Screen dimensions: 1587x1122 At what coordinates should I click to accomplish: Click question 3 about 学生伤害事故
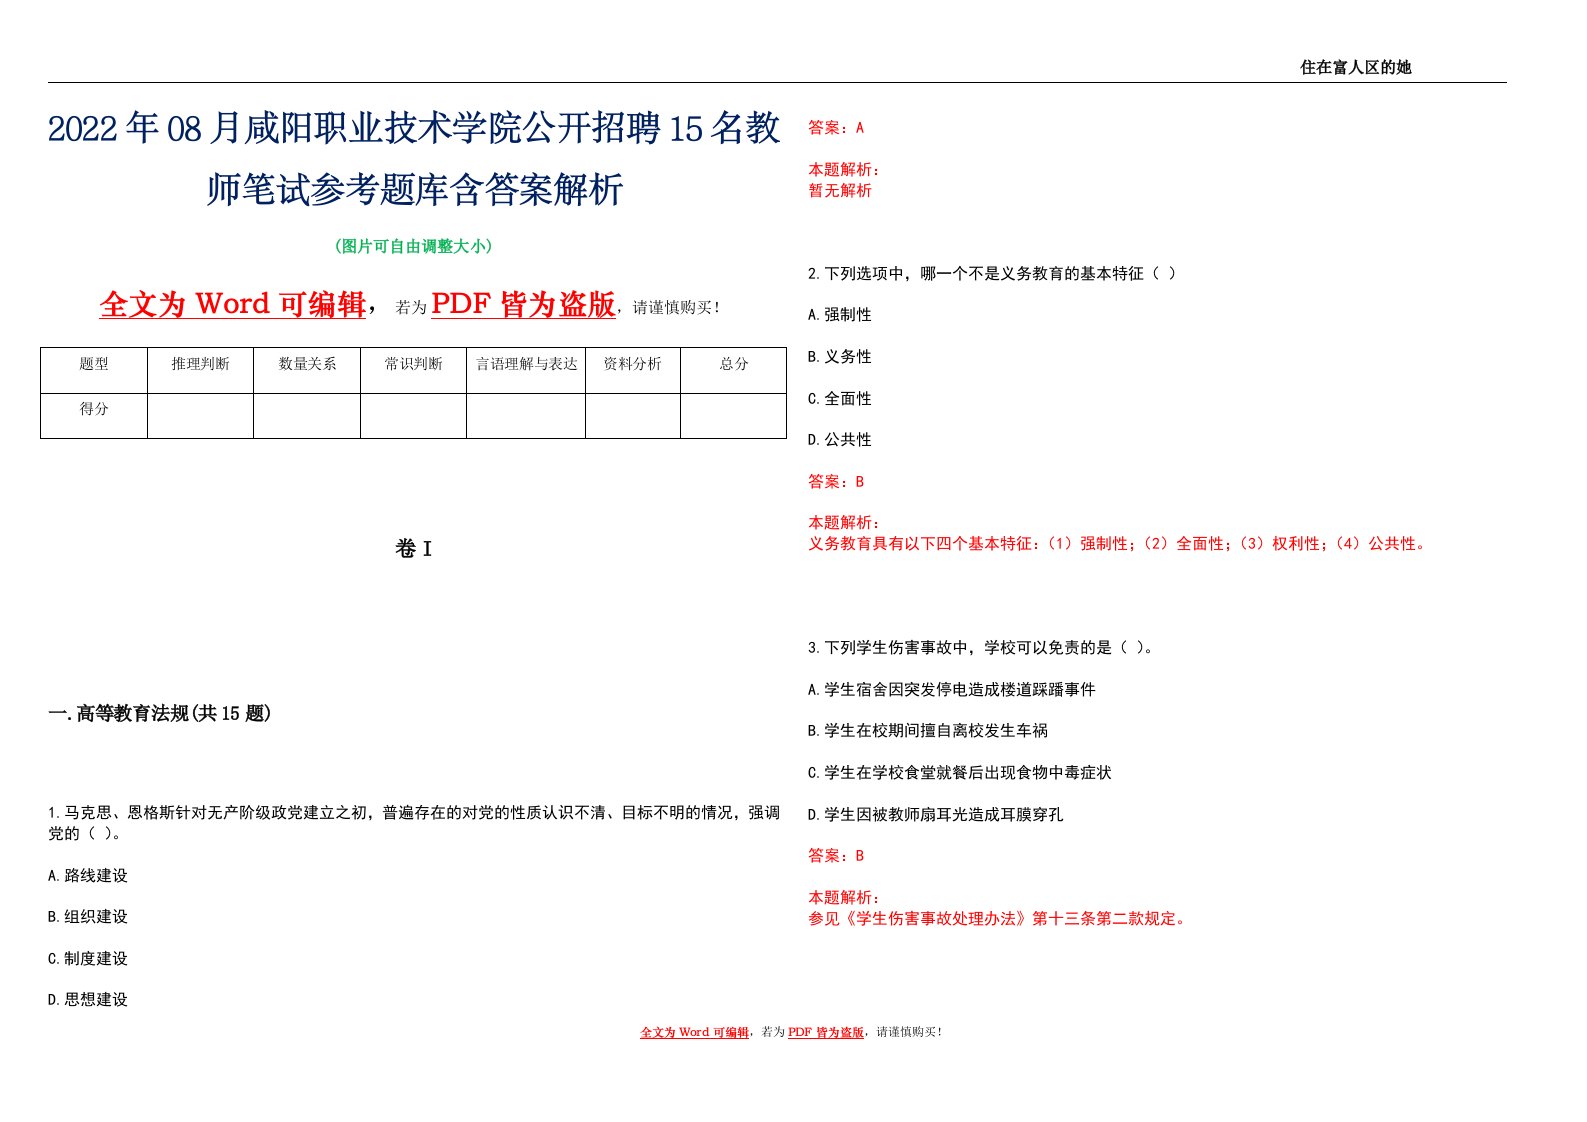[x=983, y=647]
